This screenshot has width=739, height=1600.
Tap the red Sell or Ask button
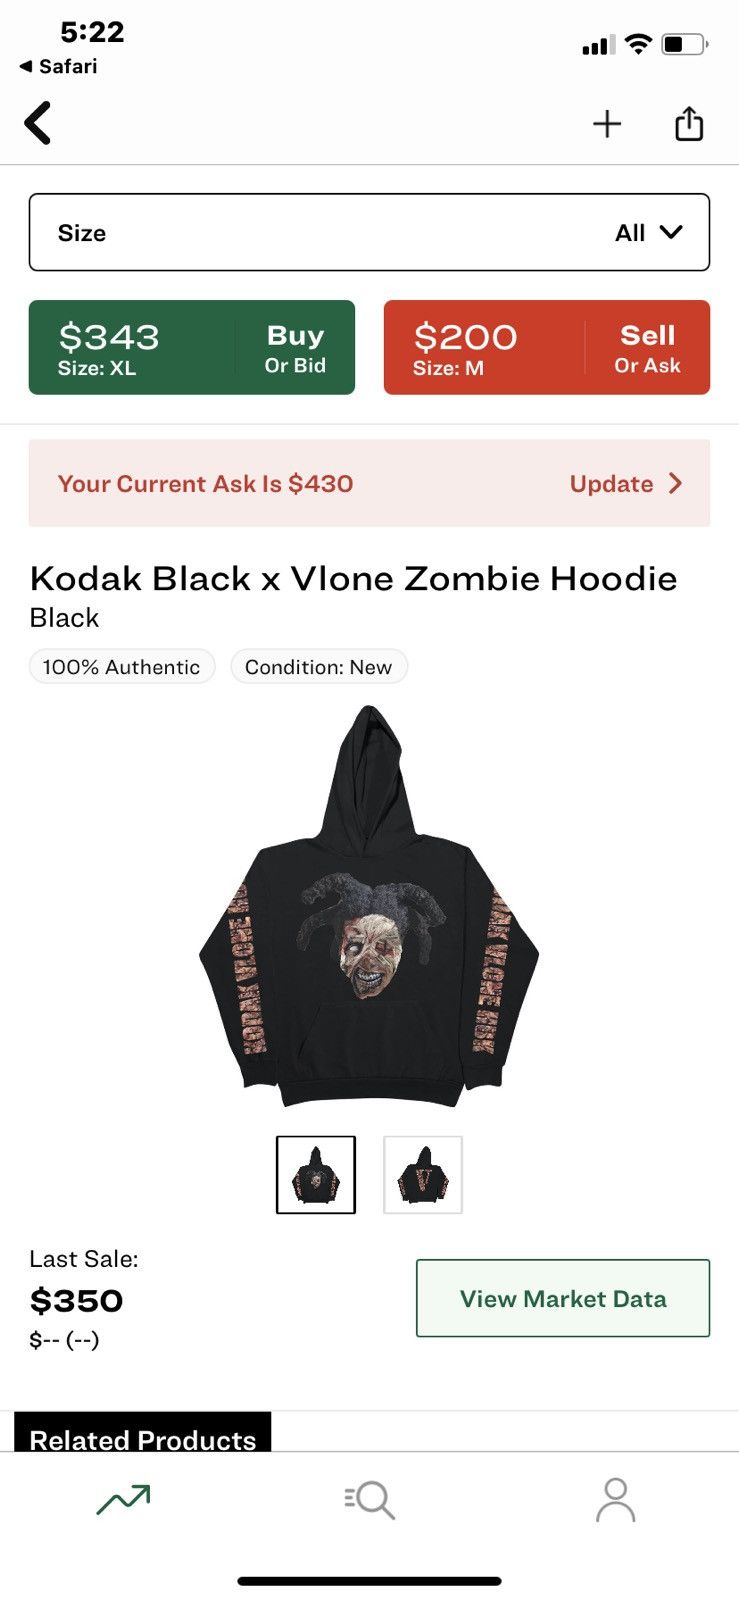point(547,347)
